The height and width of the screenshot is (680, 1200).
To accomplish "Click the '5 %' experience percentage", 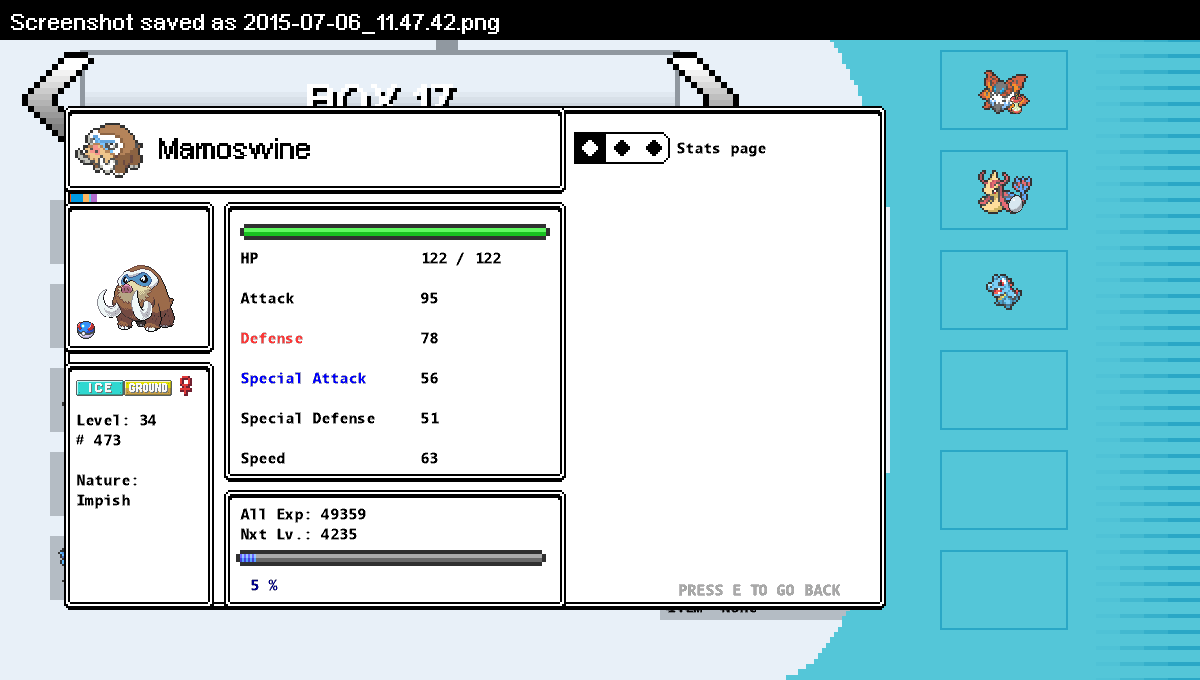I will (264, 585).
